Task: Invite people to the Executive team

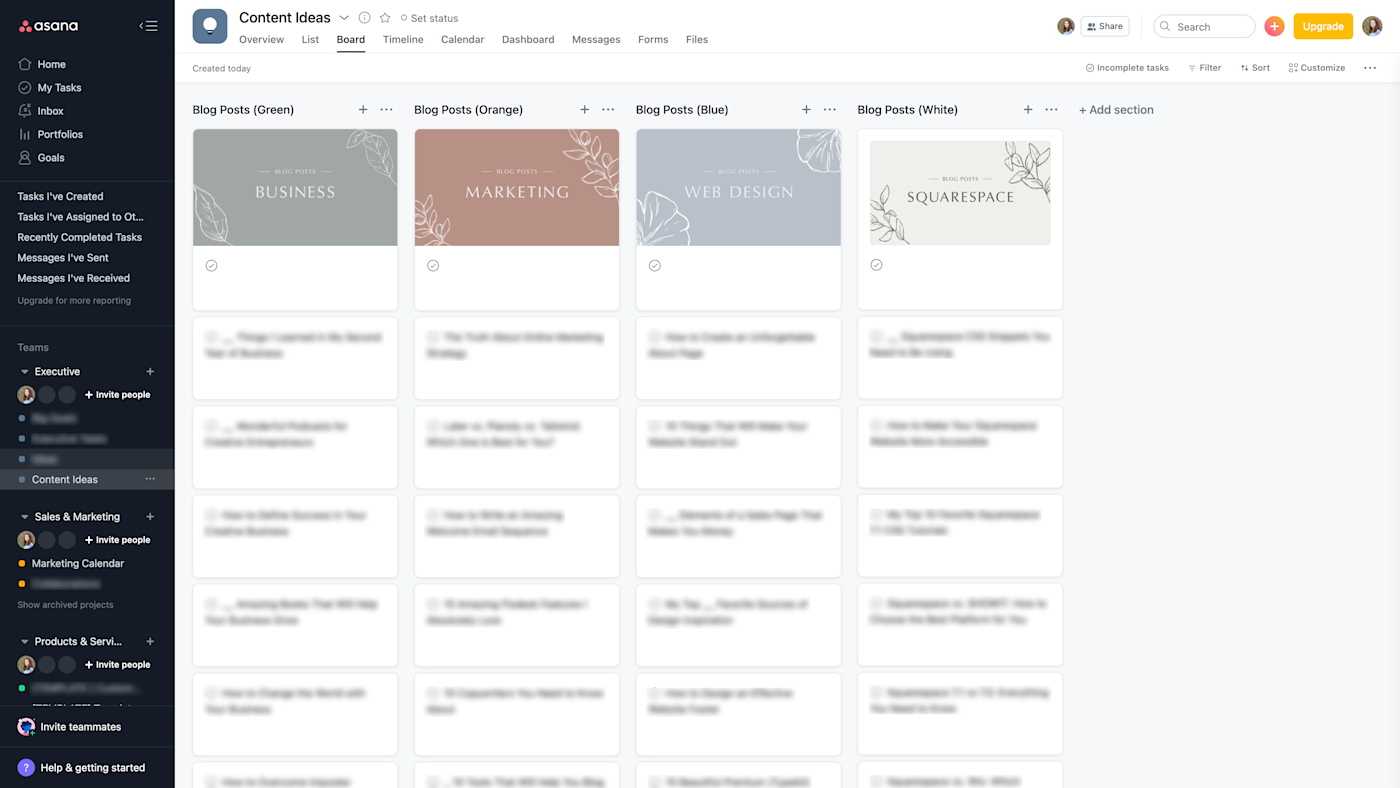Action: tap(117, 395)
